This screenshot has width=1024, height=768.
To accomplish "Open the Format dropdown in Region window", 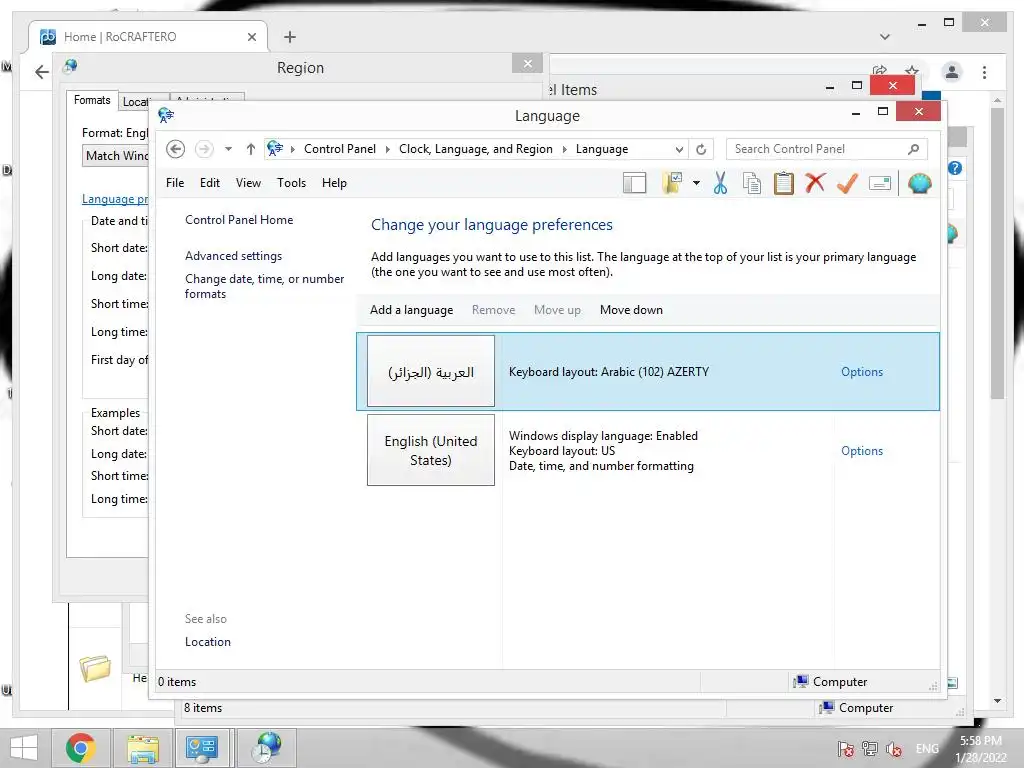I will click(x=116, y=156).
